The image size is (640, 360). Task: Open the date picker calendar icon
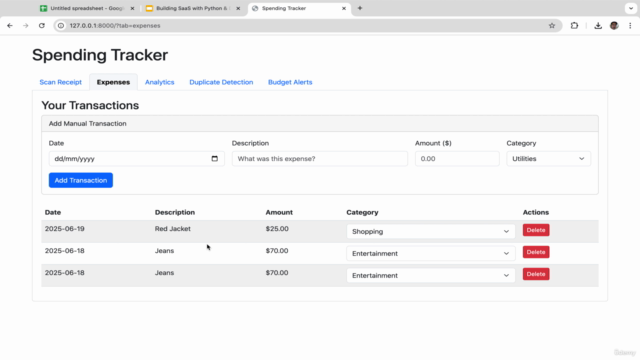pos(215,158)
